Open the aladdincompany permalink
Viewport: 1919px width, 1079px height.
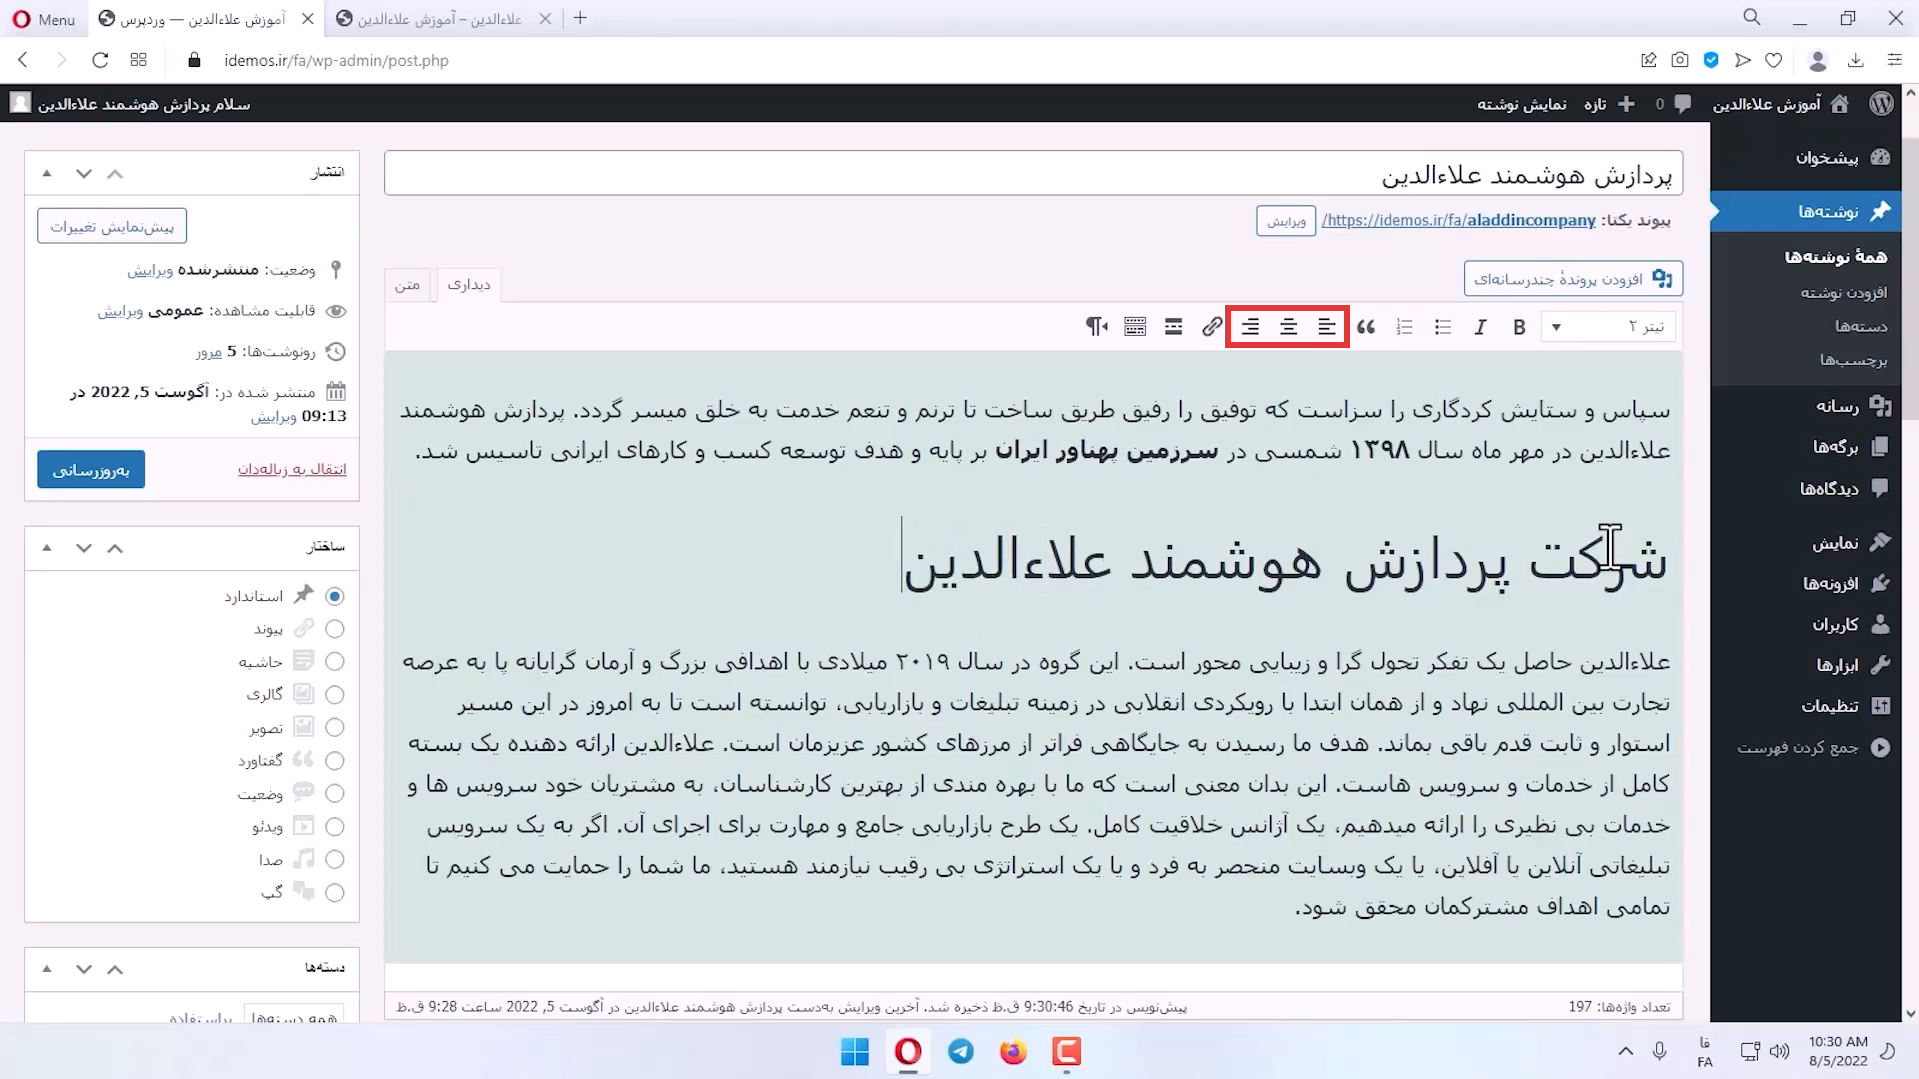pyautogui.click(x=1458, y=220)
